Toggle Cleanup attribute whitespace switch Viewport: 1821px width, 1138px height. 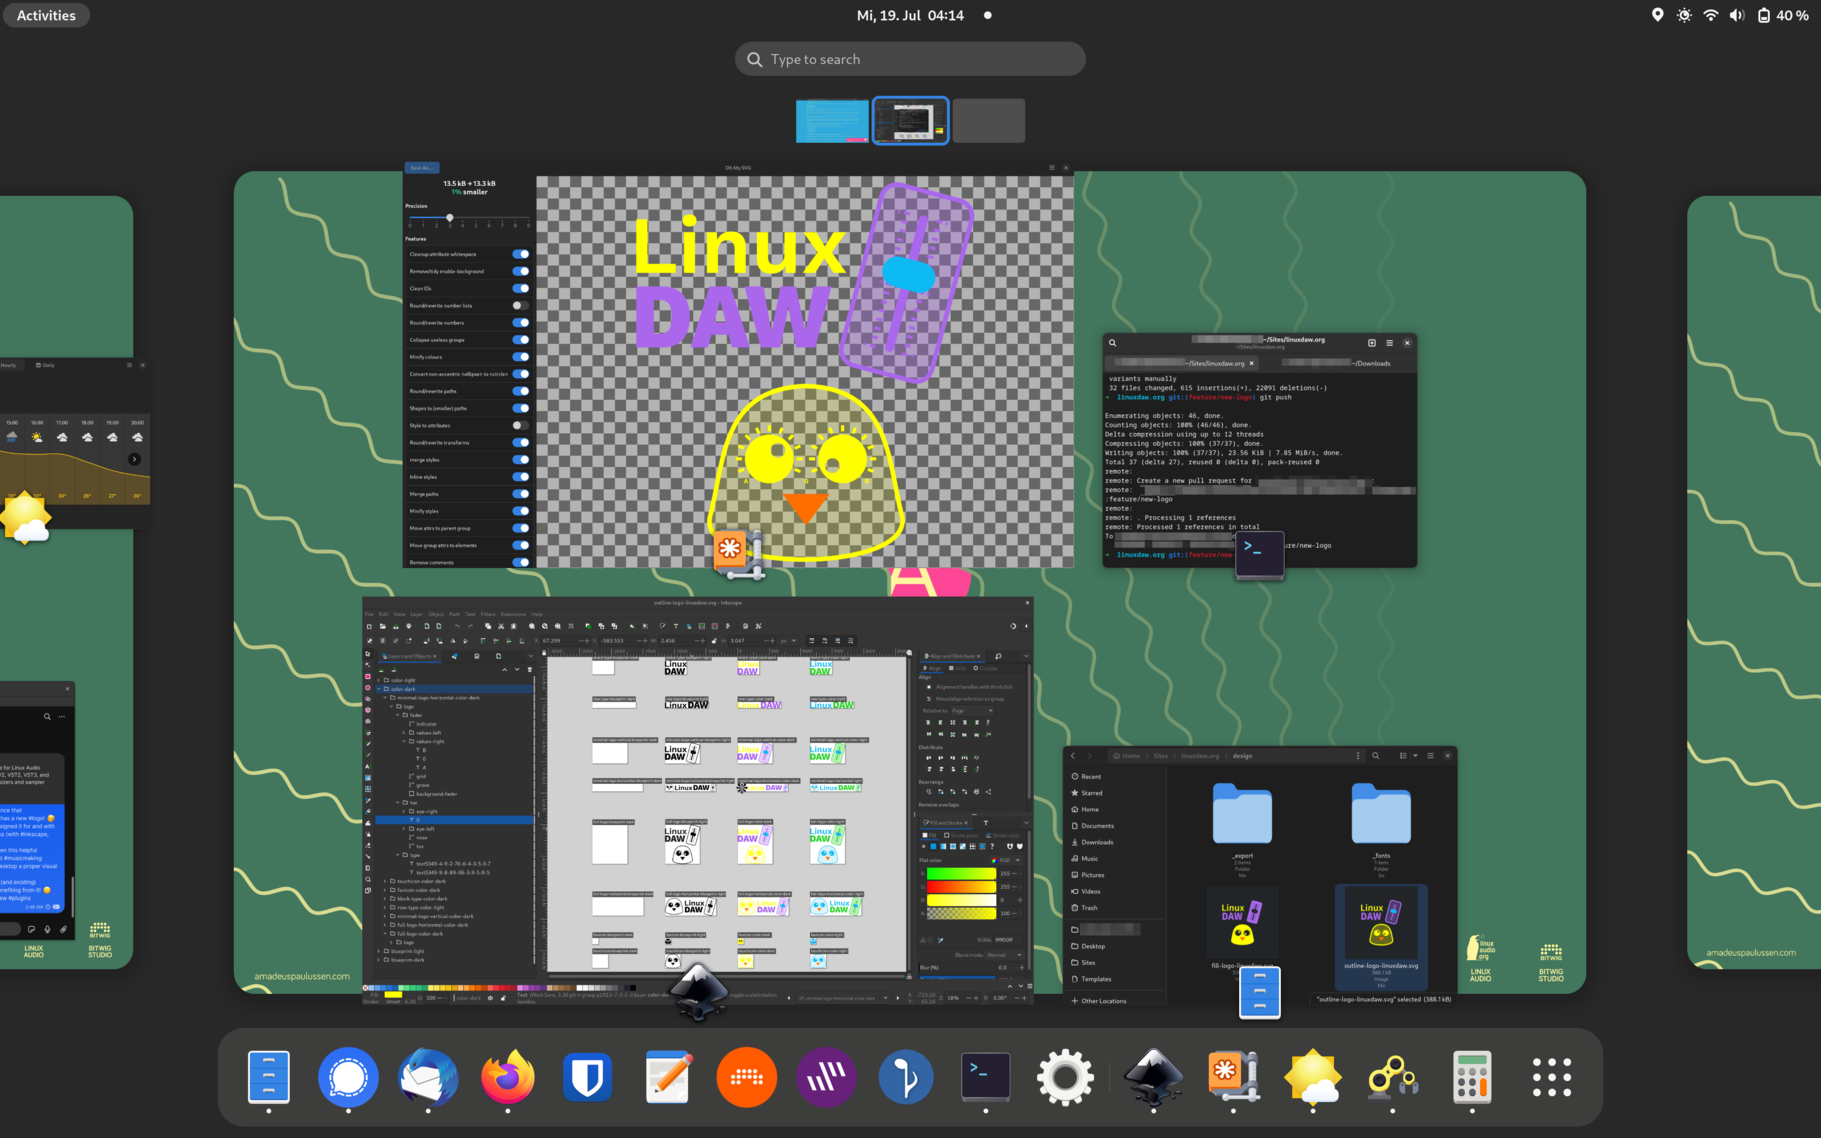tap(521, 254)
